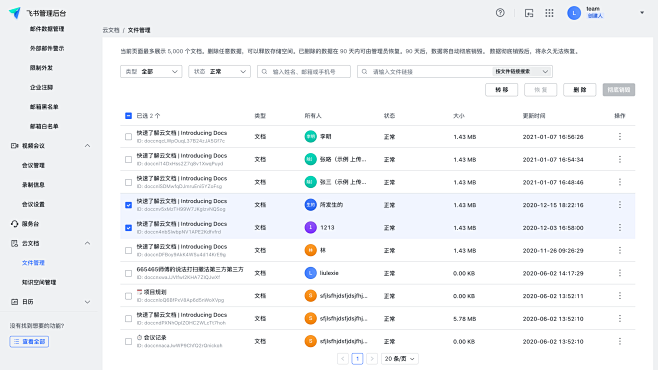Click the green avatar next to 李明
The height and width of the screenshot is (370, 658).
(310, 137)
